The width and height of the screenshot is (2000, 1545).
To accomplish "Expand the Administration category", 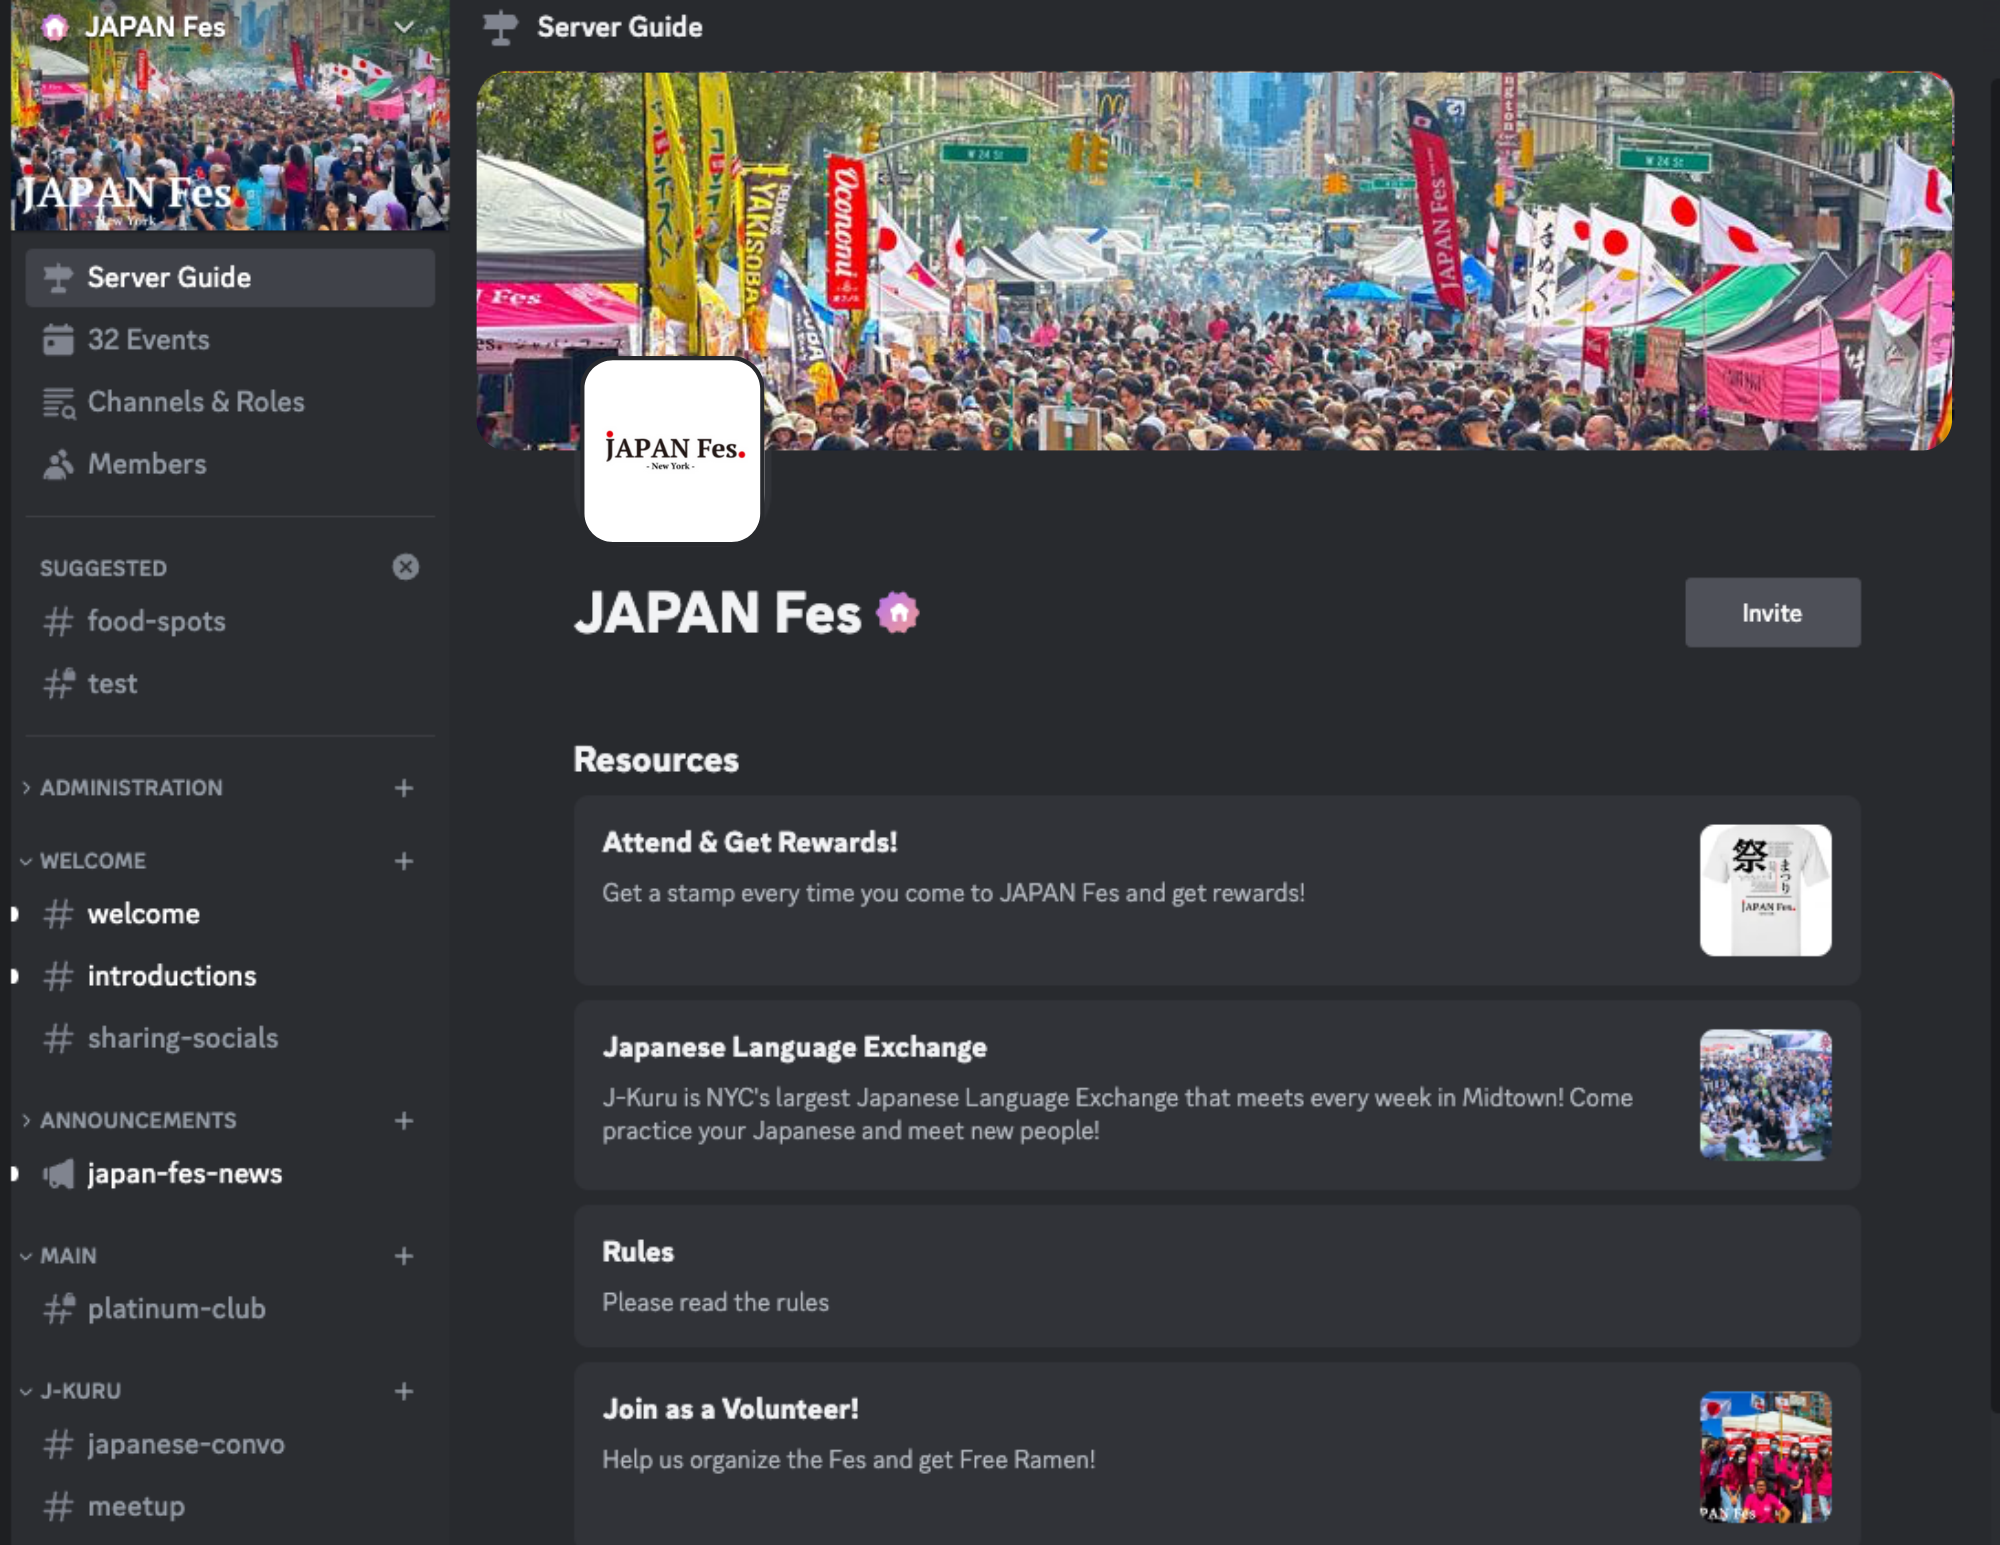I will point(130,788).
